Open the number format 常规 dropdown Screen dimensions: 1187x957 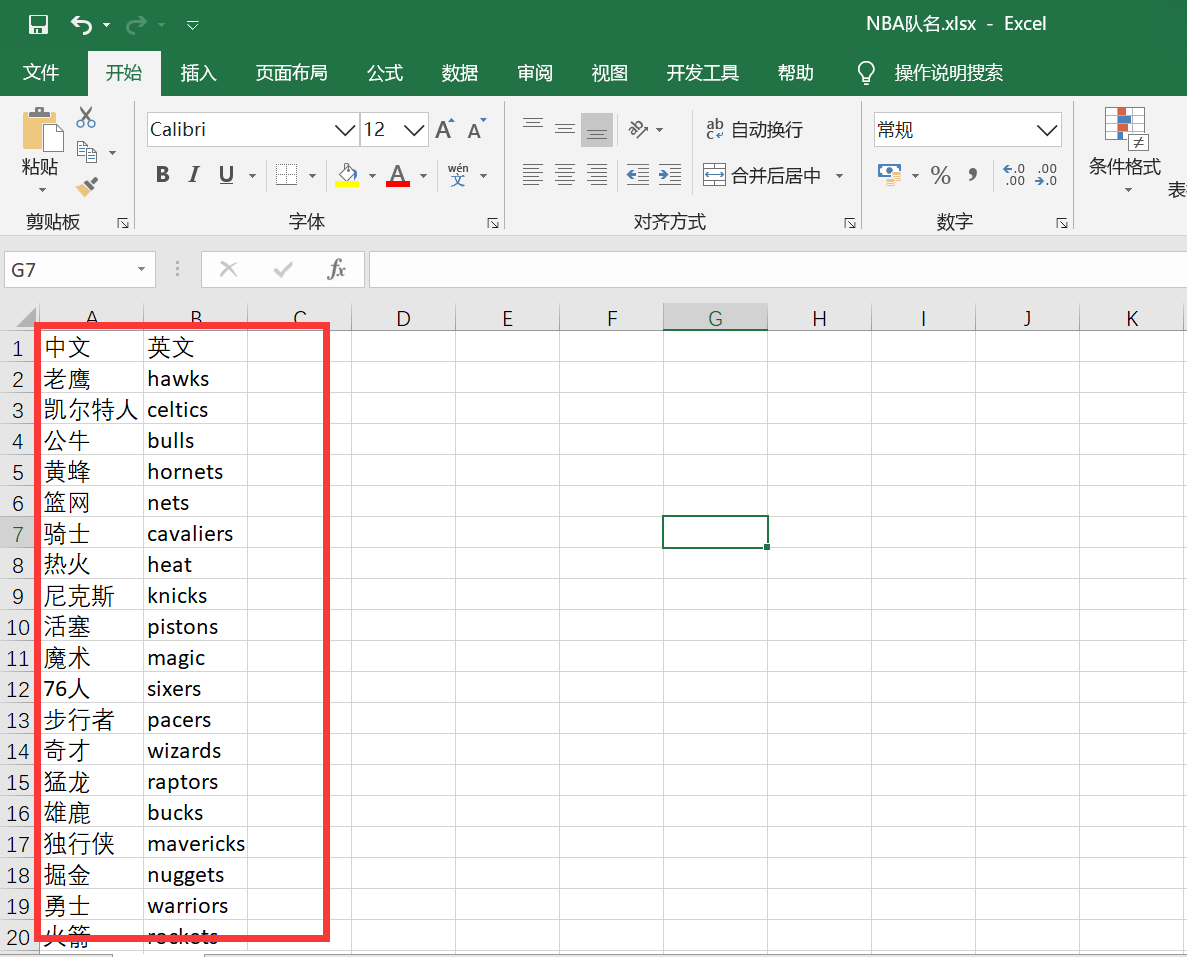[x=1047, y=130]
